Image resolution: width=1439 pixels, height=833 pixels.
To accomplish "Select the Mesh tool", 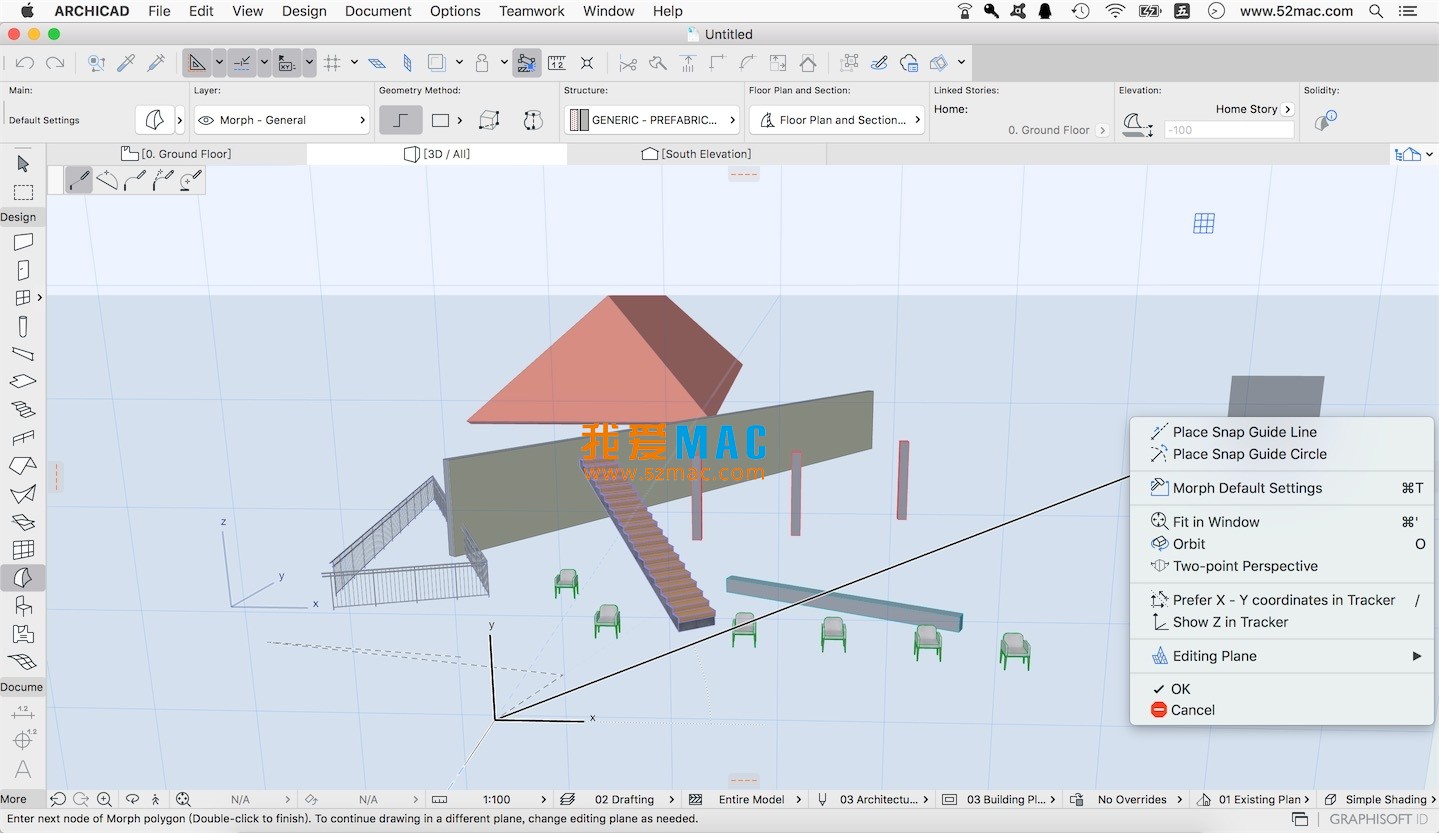I will pos(23,662).
